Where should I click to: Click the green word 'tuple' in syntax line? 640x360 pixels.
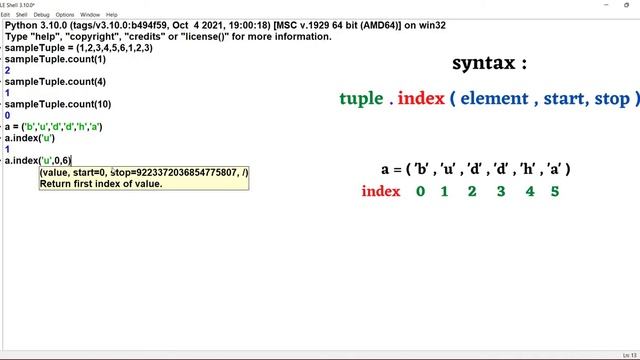(x=361, y=99)
